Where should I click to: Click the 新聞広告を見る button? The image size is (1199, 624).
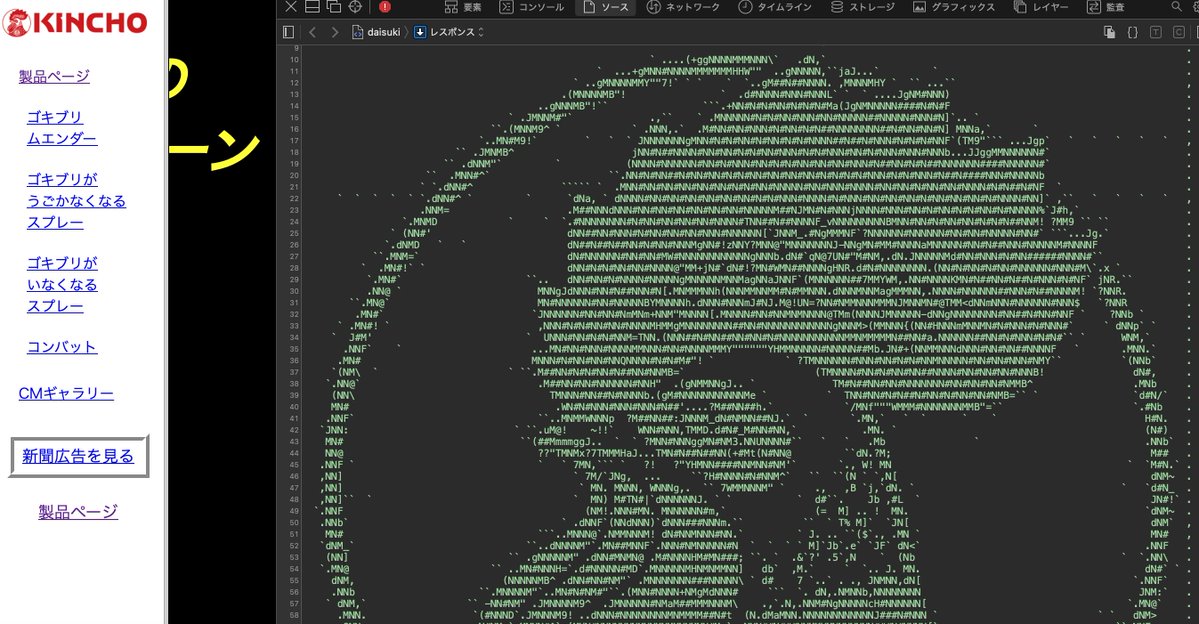78,456
